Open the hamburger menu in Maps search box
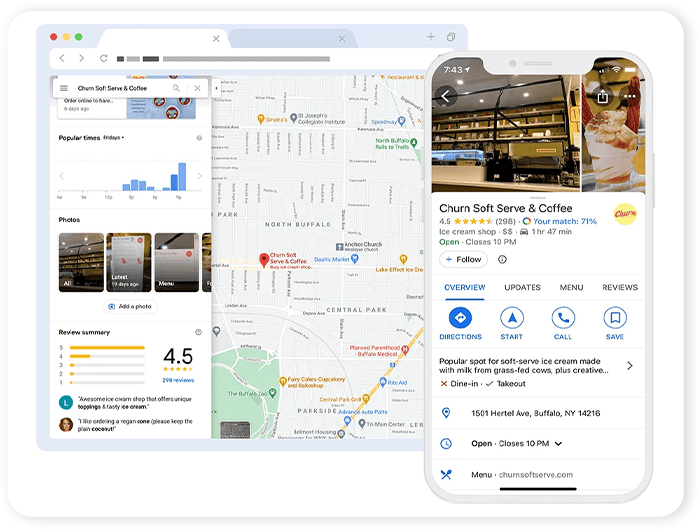700x530 pixels. [x=64, y=88]
